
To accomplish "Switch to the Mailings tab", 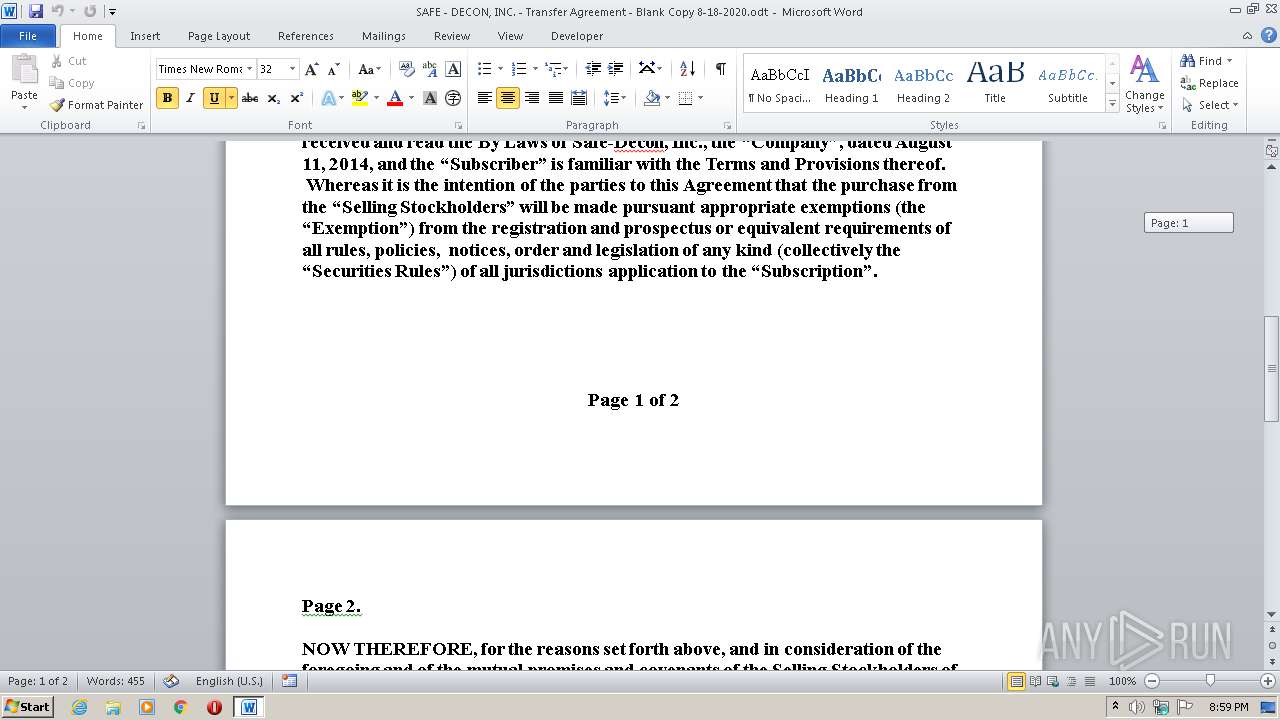I will [x=384, y=36].
